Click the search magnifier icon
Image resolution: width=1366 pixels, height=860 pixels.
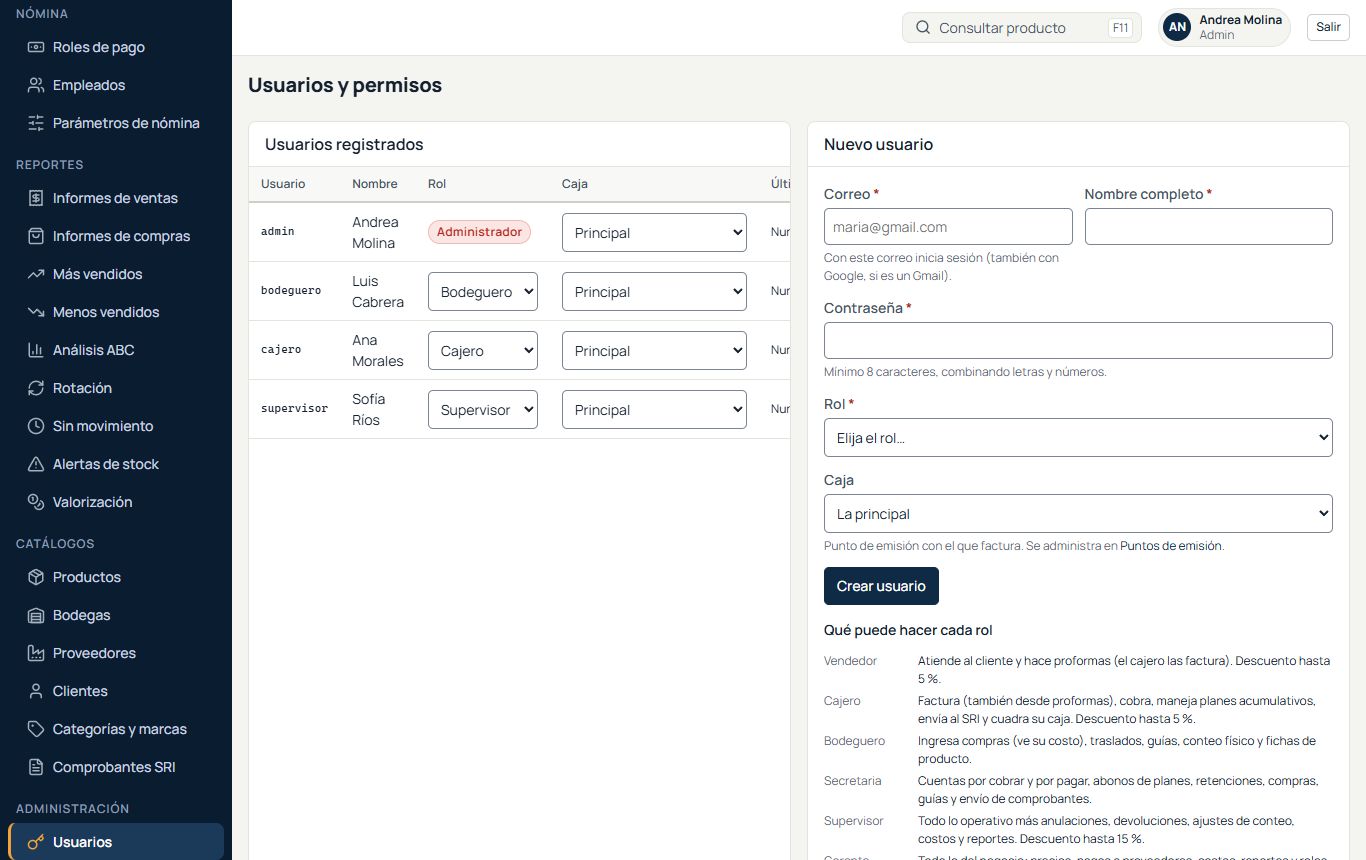click(x=923, y=28)
